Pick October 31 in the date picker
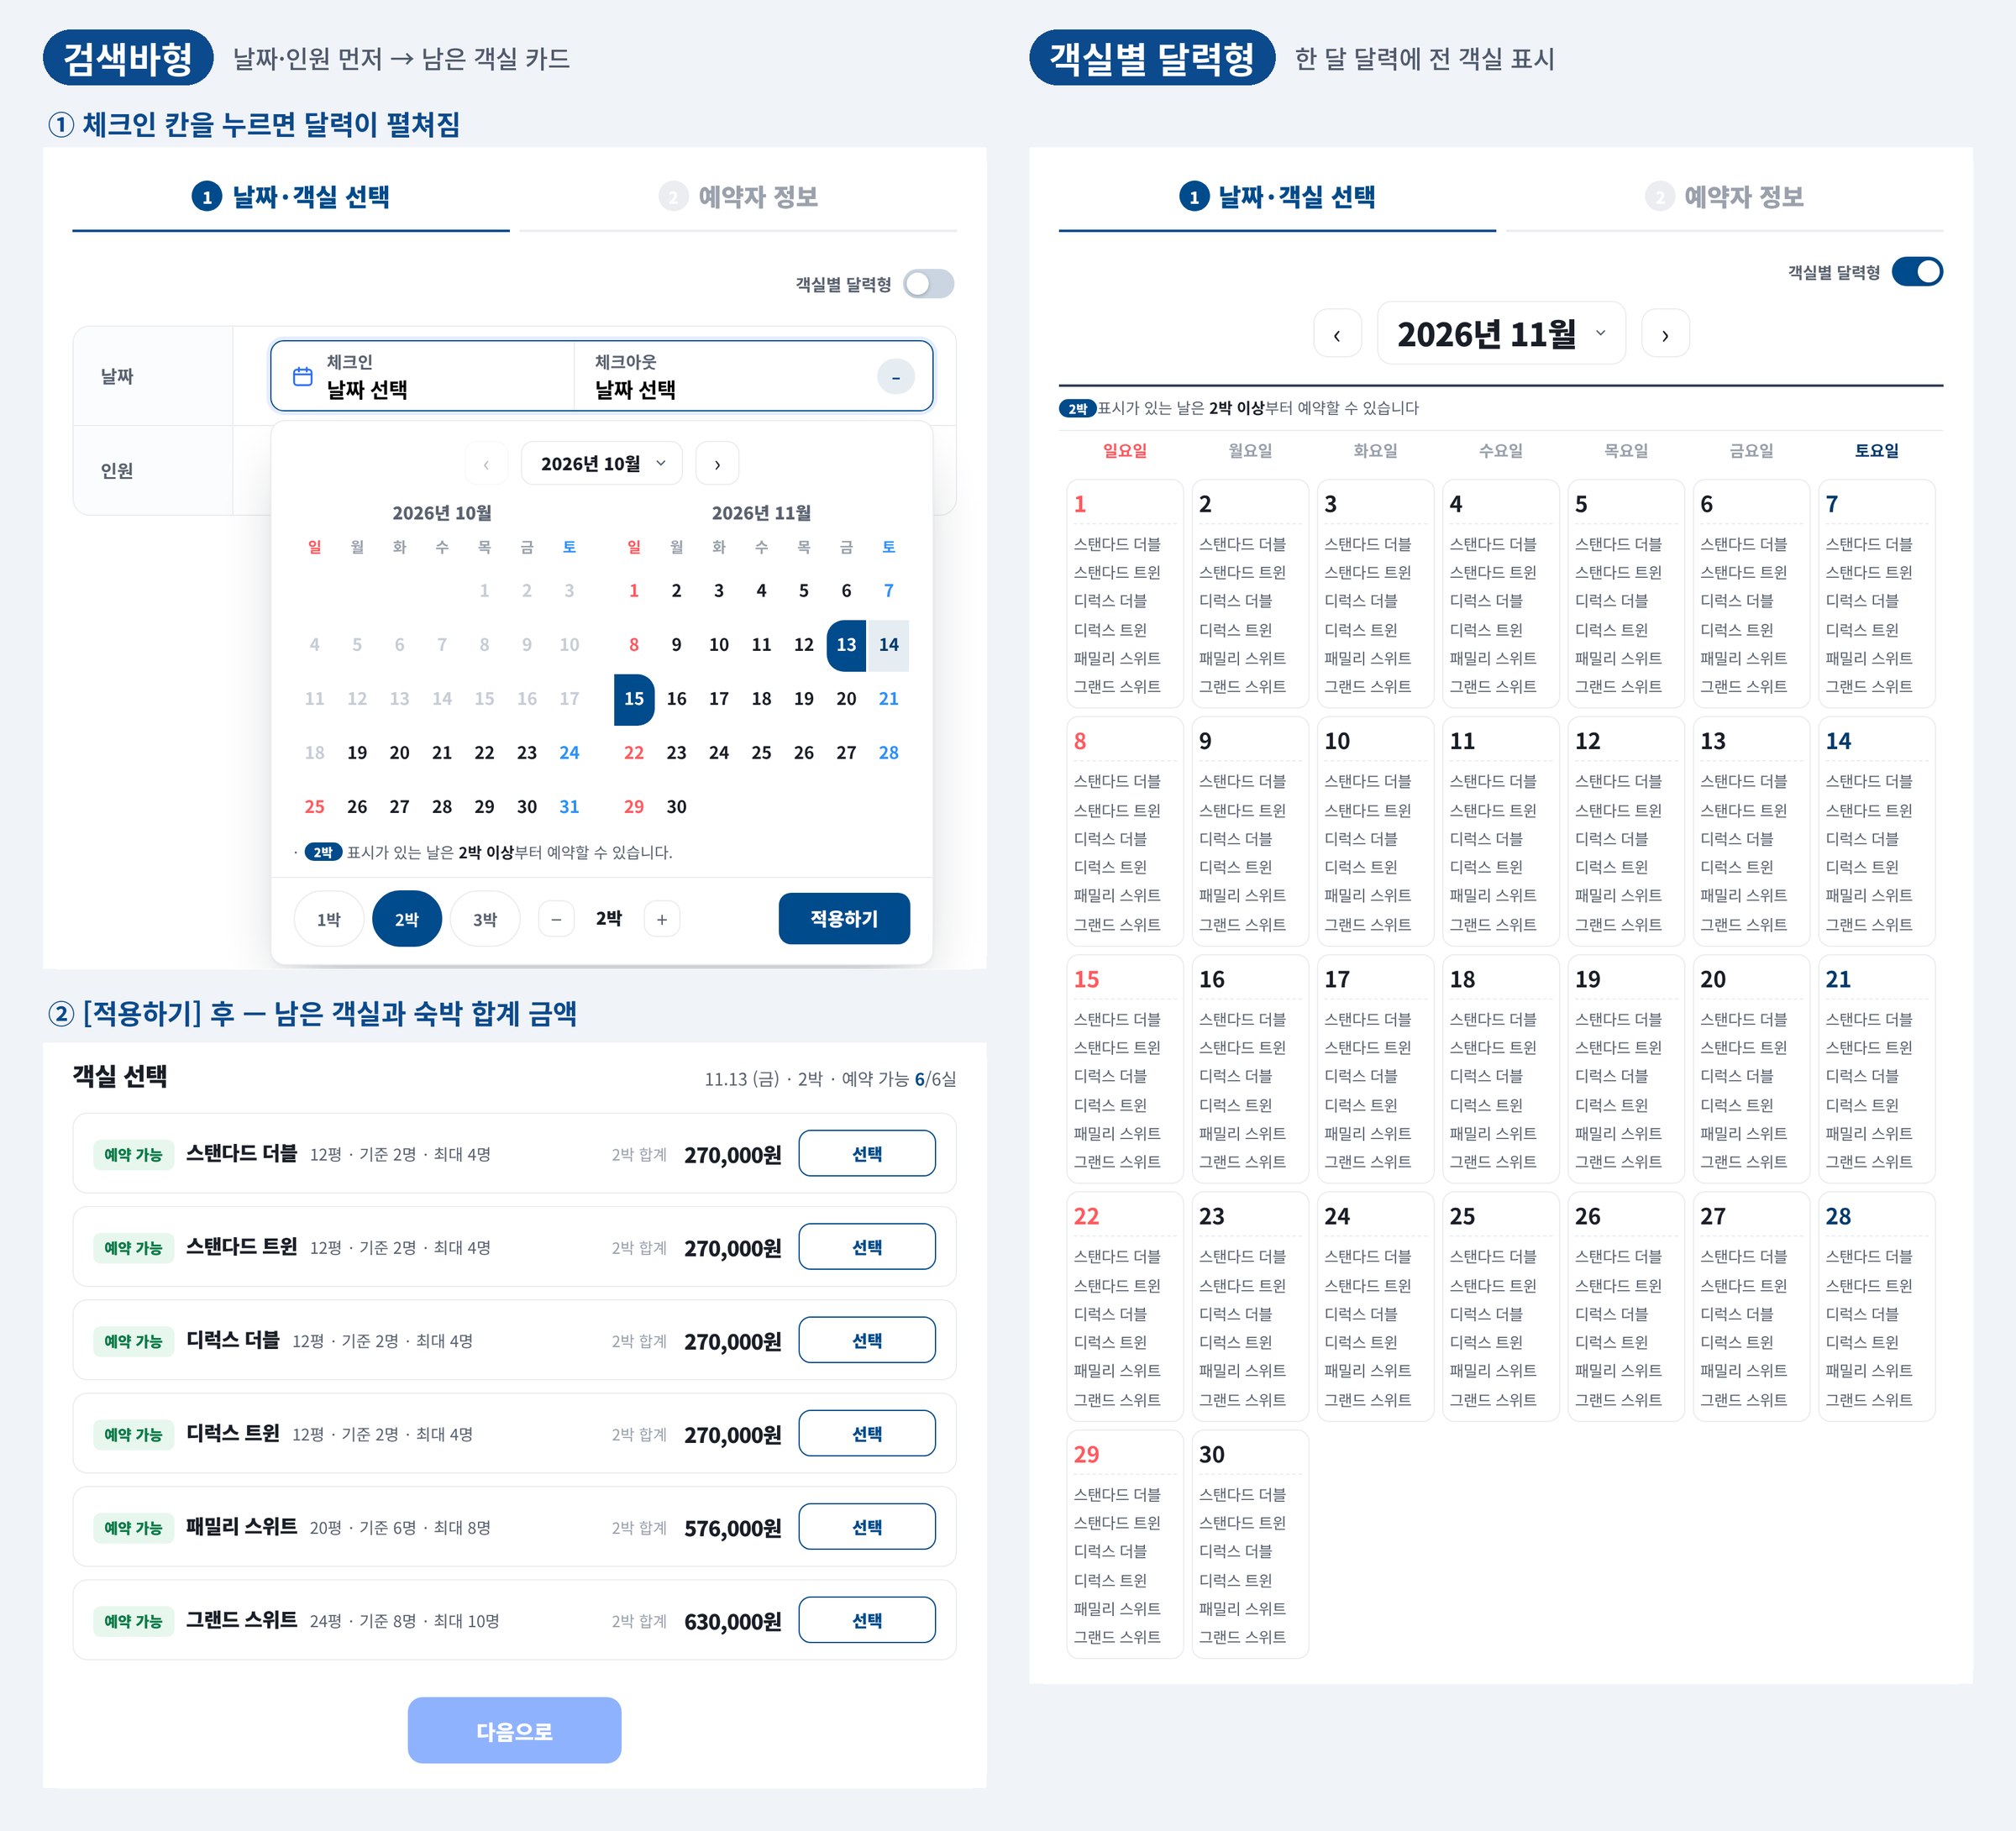Image resolution: width=2016 pixels, height=1831 pixels. (x=569, y=807)
